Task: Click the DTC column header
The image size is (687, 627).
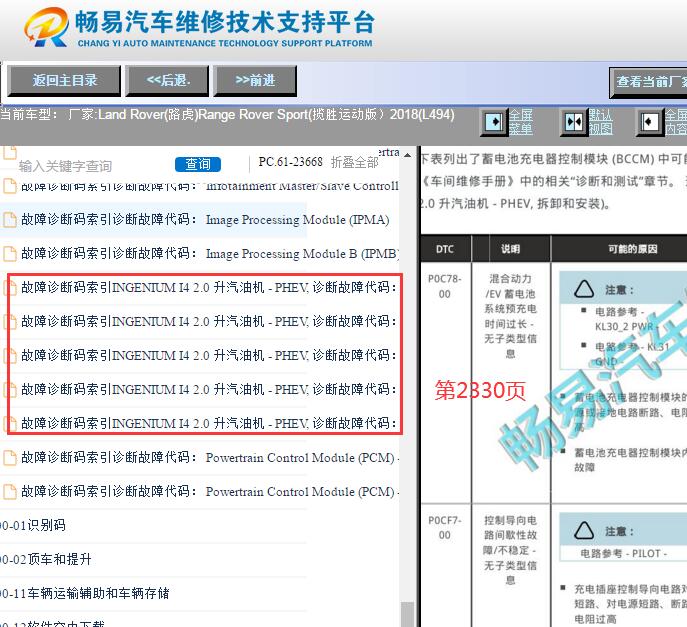Action: pos(445,249)
